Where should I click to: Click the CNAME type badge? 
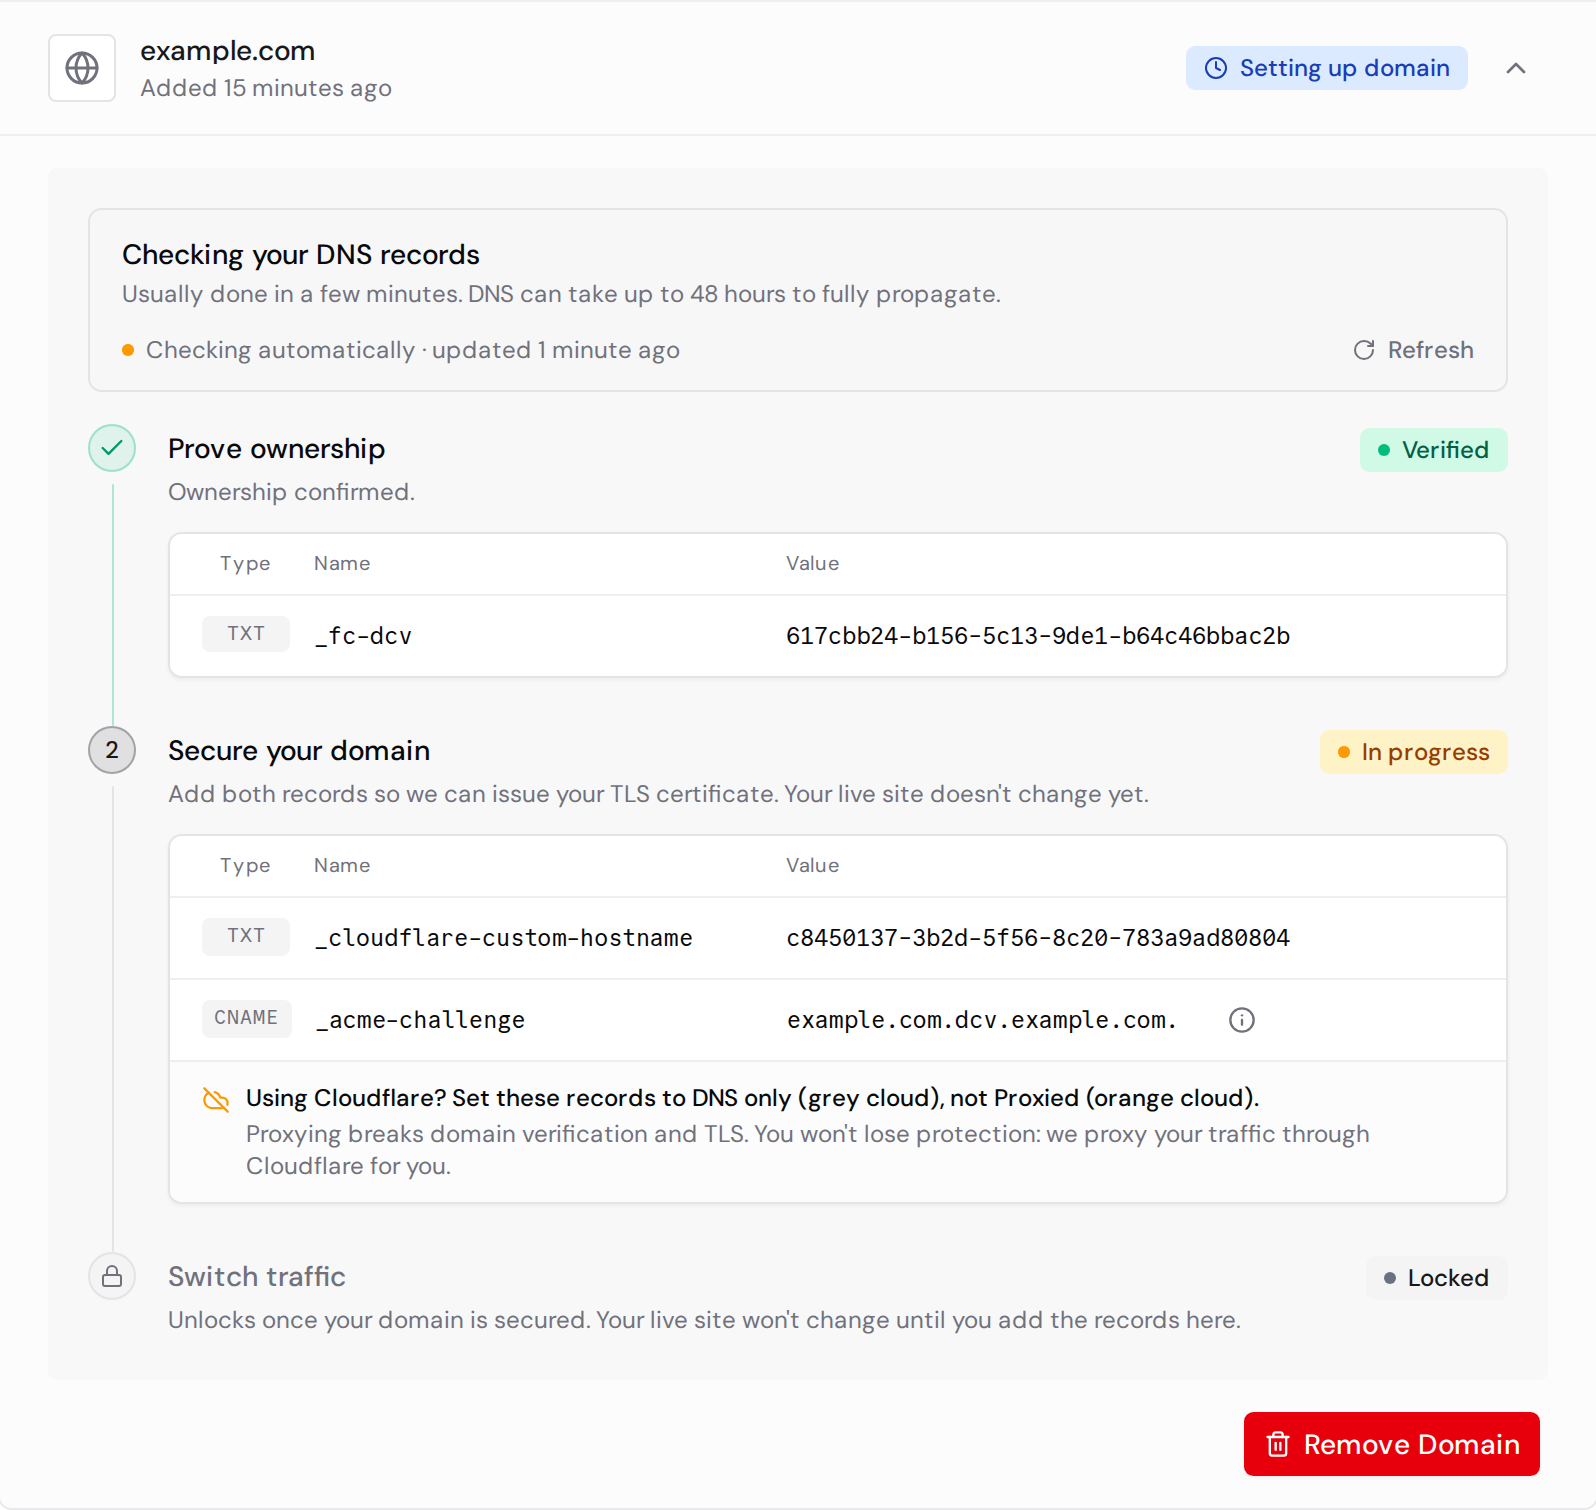tap(246, 1018)
